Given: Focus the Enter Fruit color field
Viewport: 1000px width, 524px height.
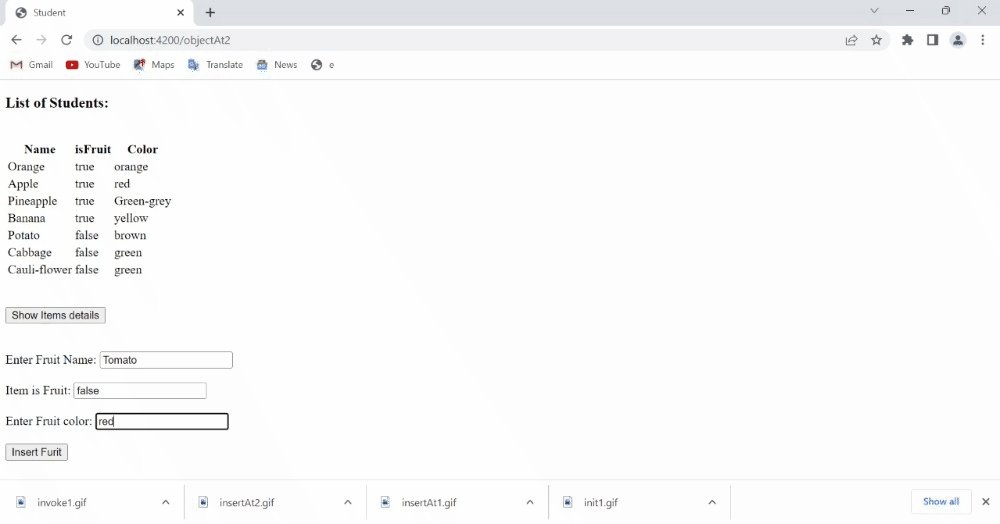Looking at the screenshot, I should [162, 421].
